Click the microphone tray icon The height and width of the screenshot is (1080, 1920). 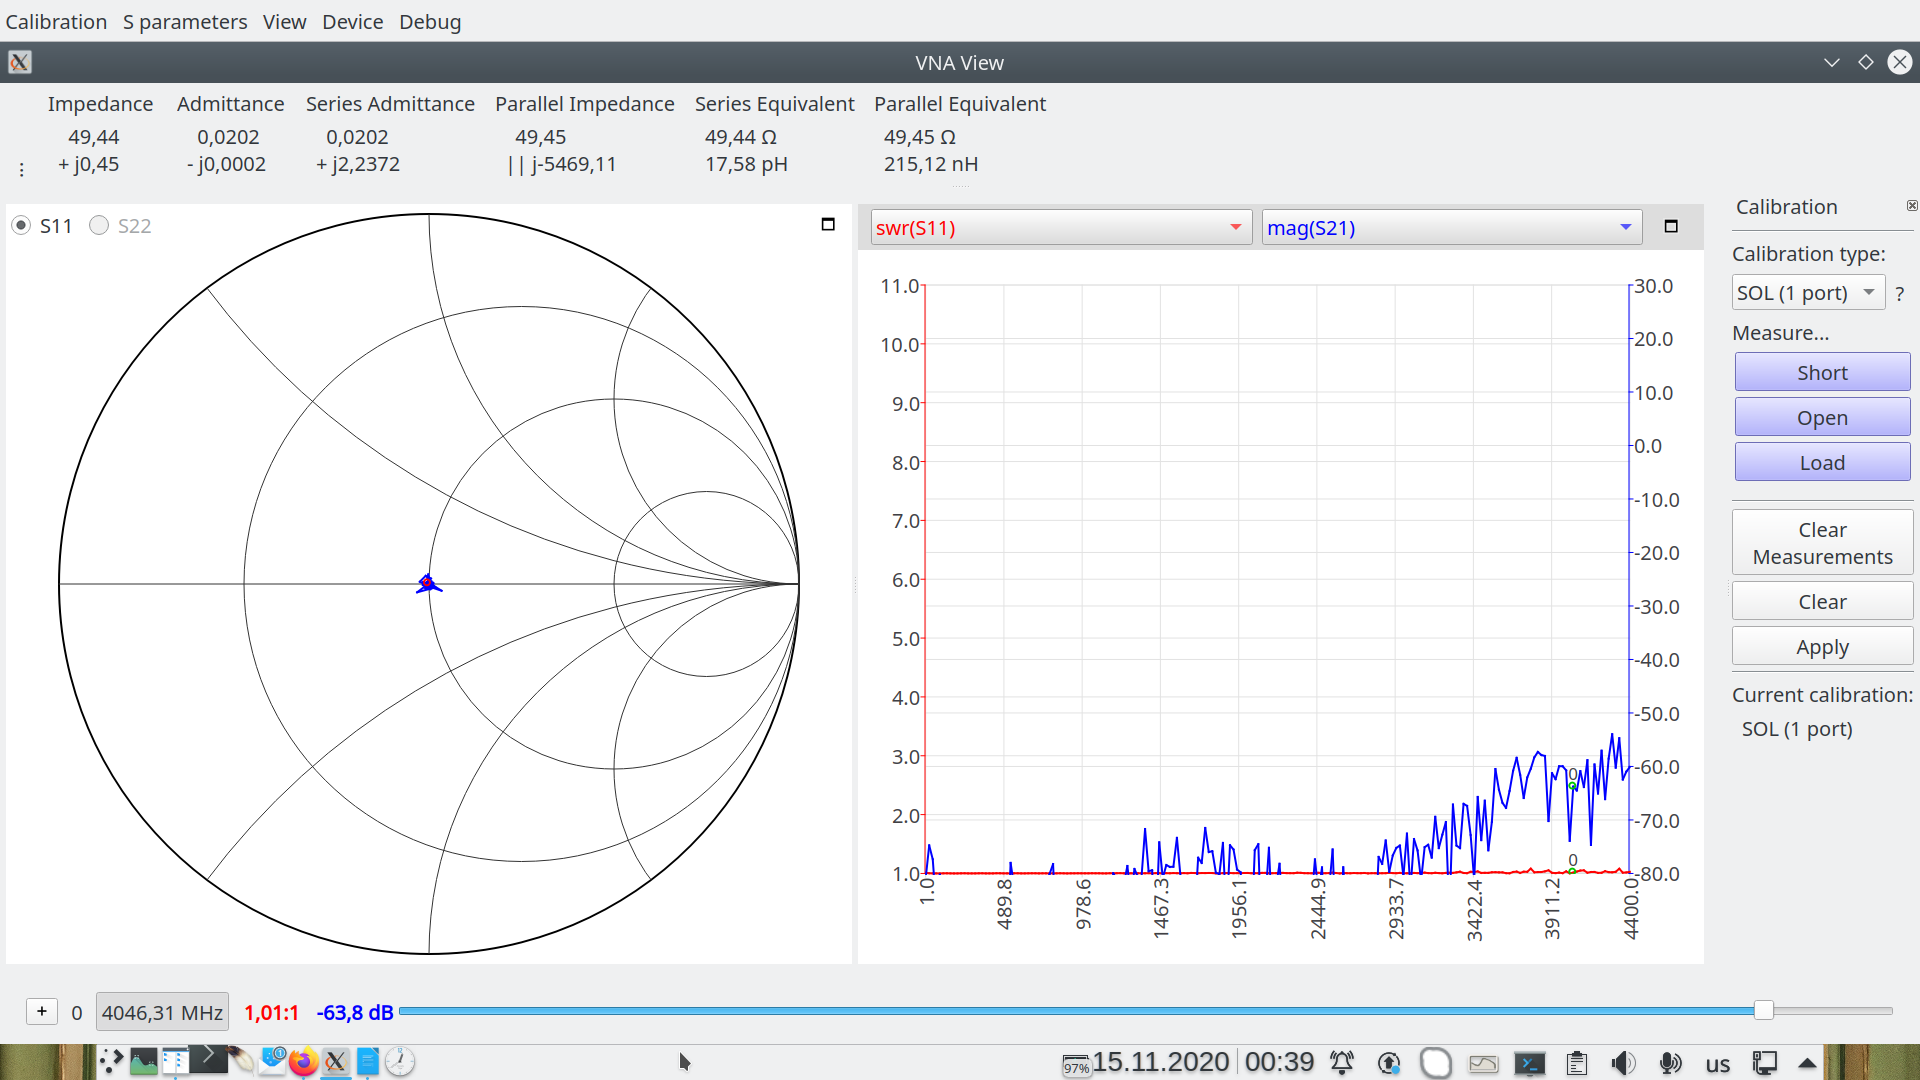[x=1669, y=1063]
